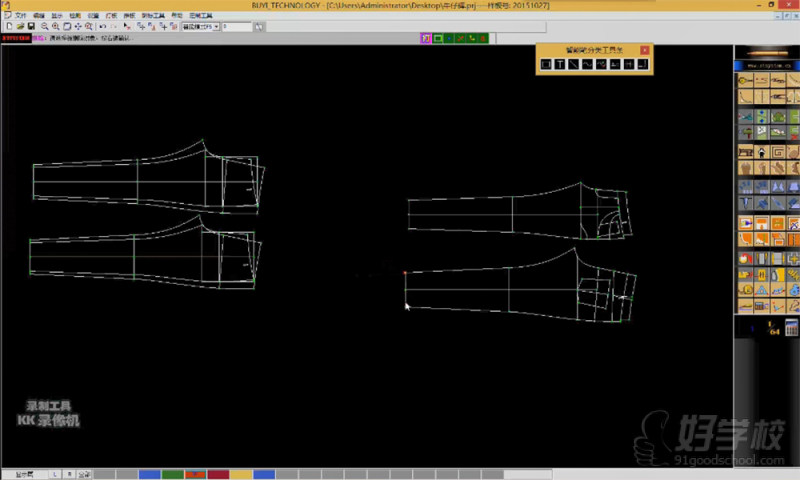Viewport: 800px width, 480px height.
Task: Select the T text tool in floating toolbar
Action: click(560, 65)
